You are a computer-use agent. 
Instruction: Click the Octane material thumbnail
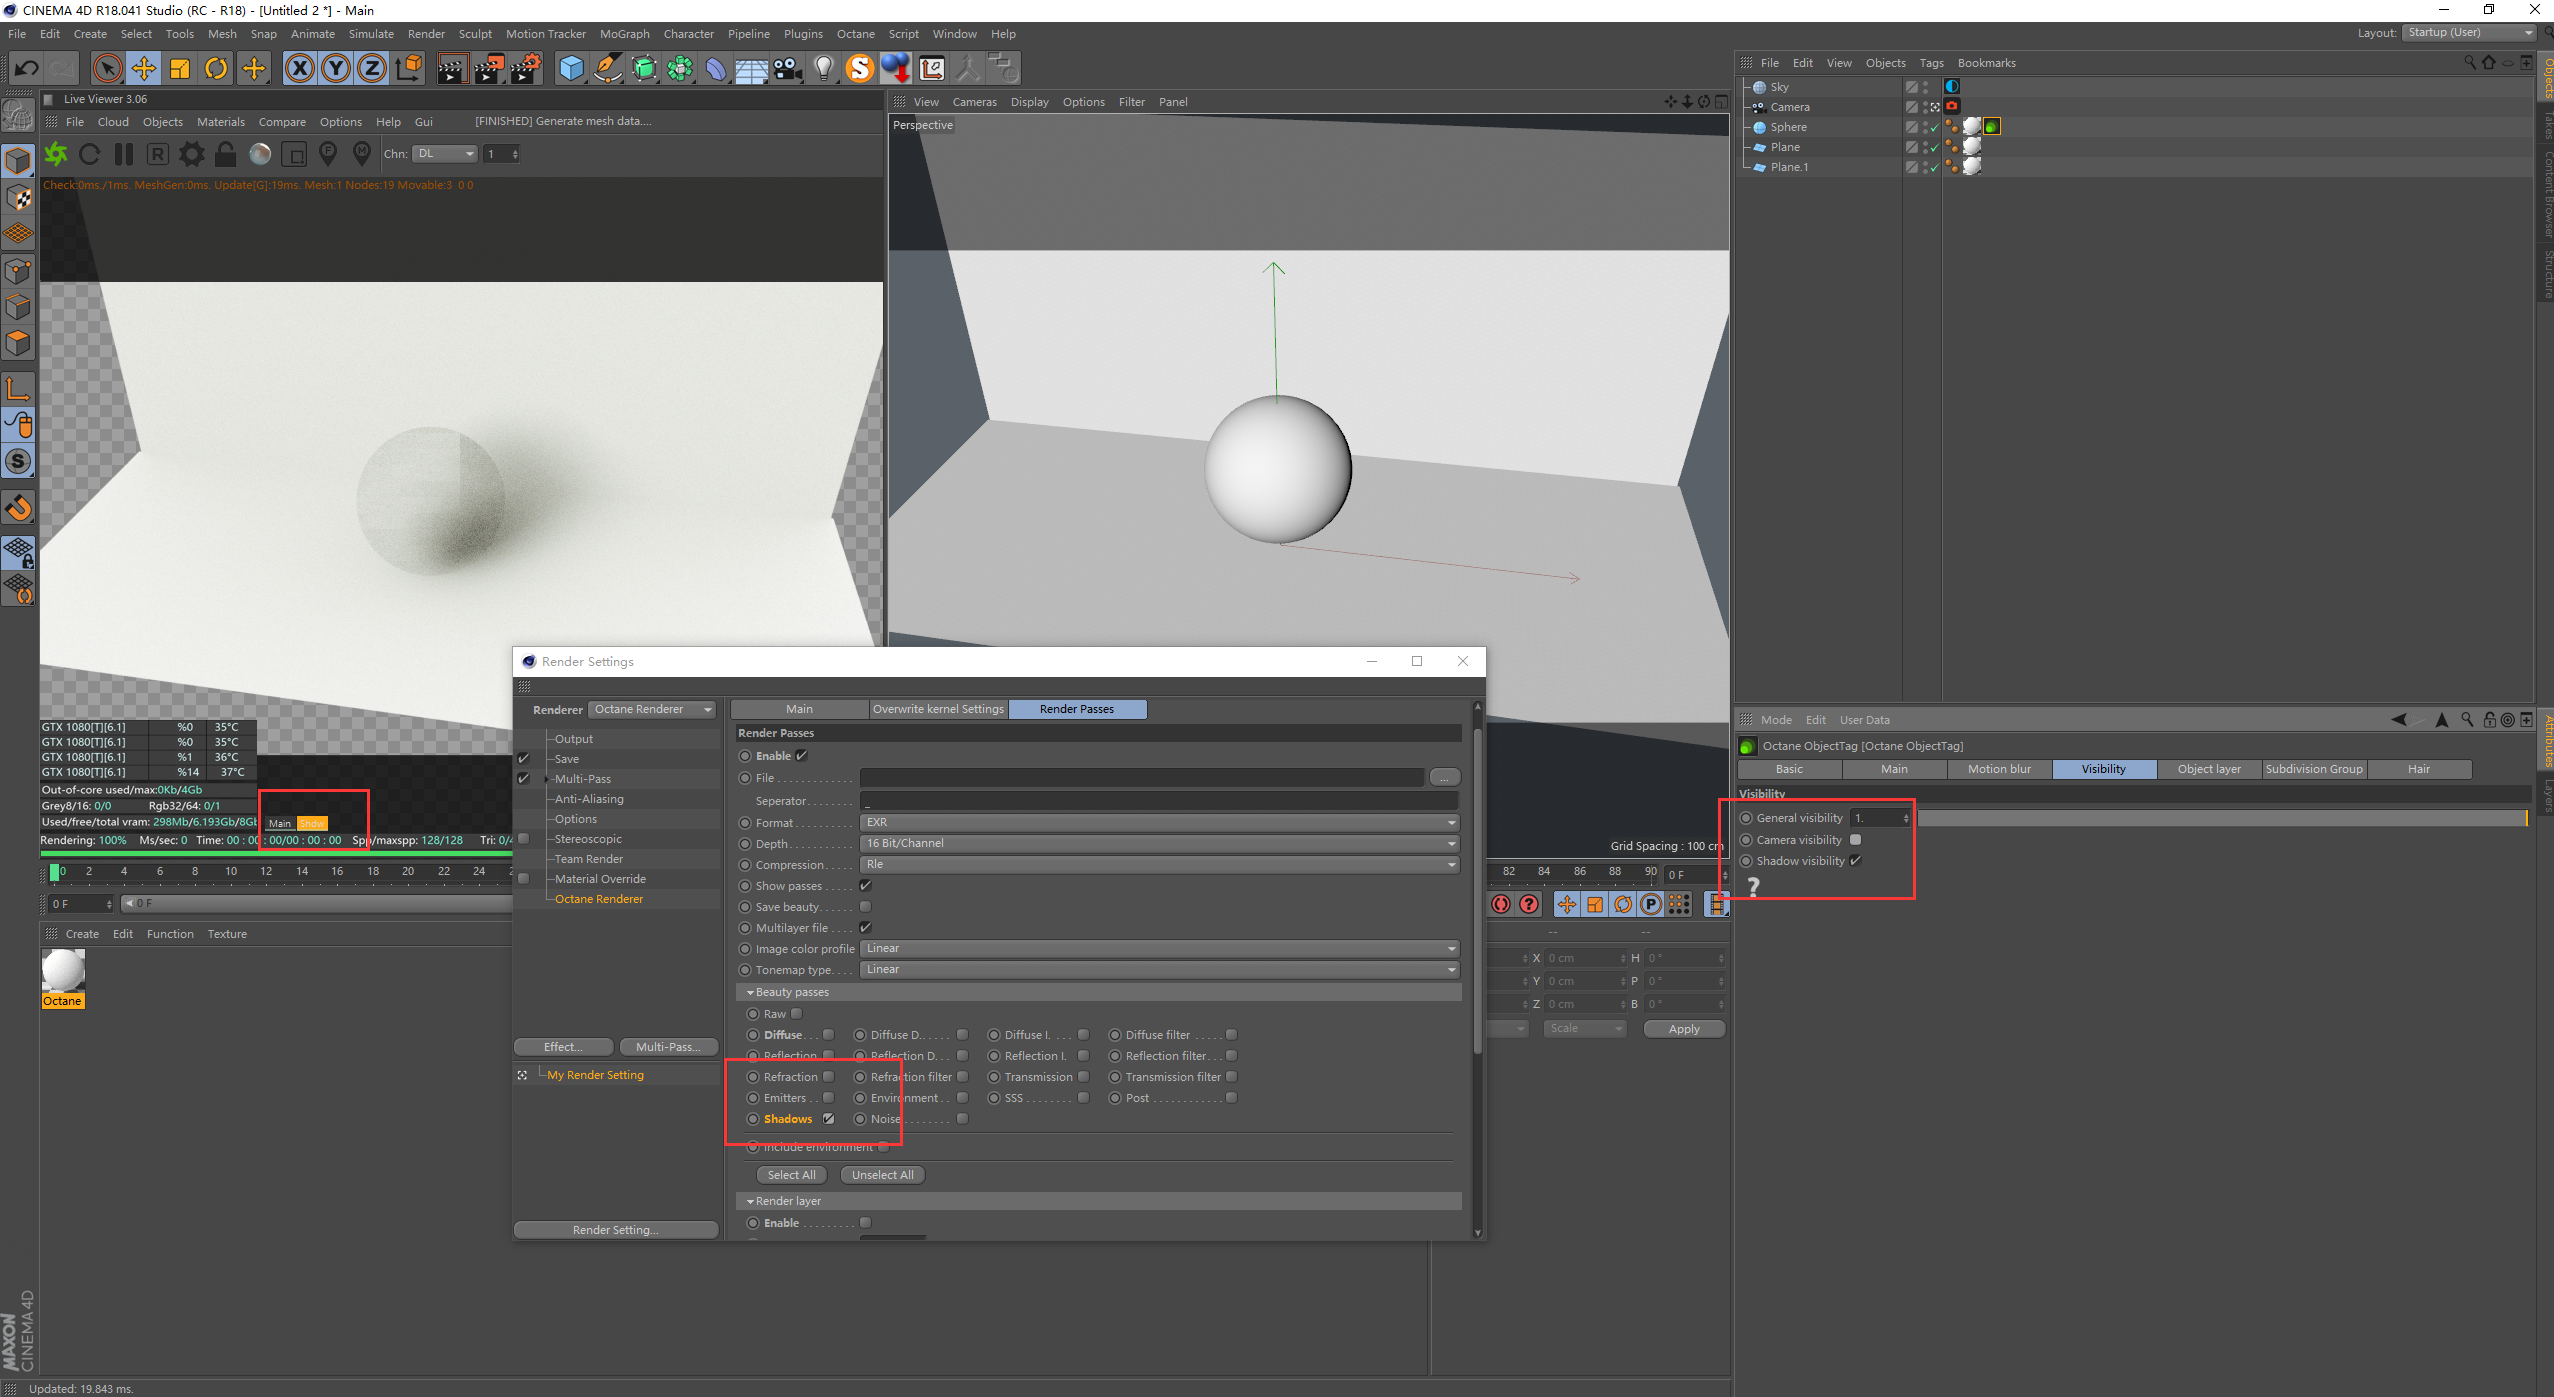point(63,970)
